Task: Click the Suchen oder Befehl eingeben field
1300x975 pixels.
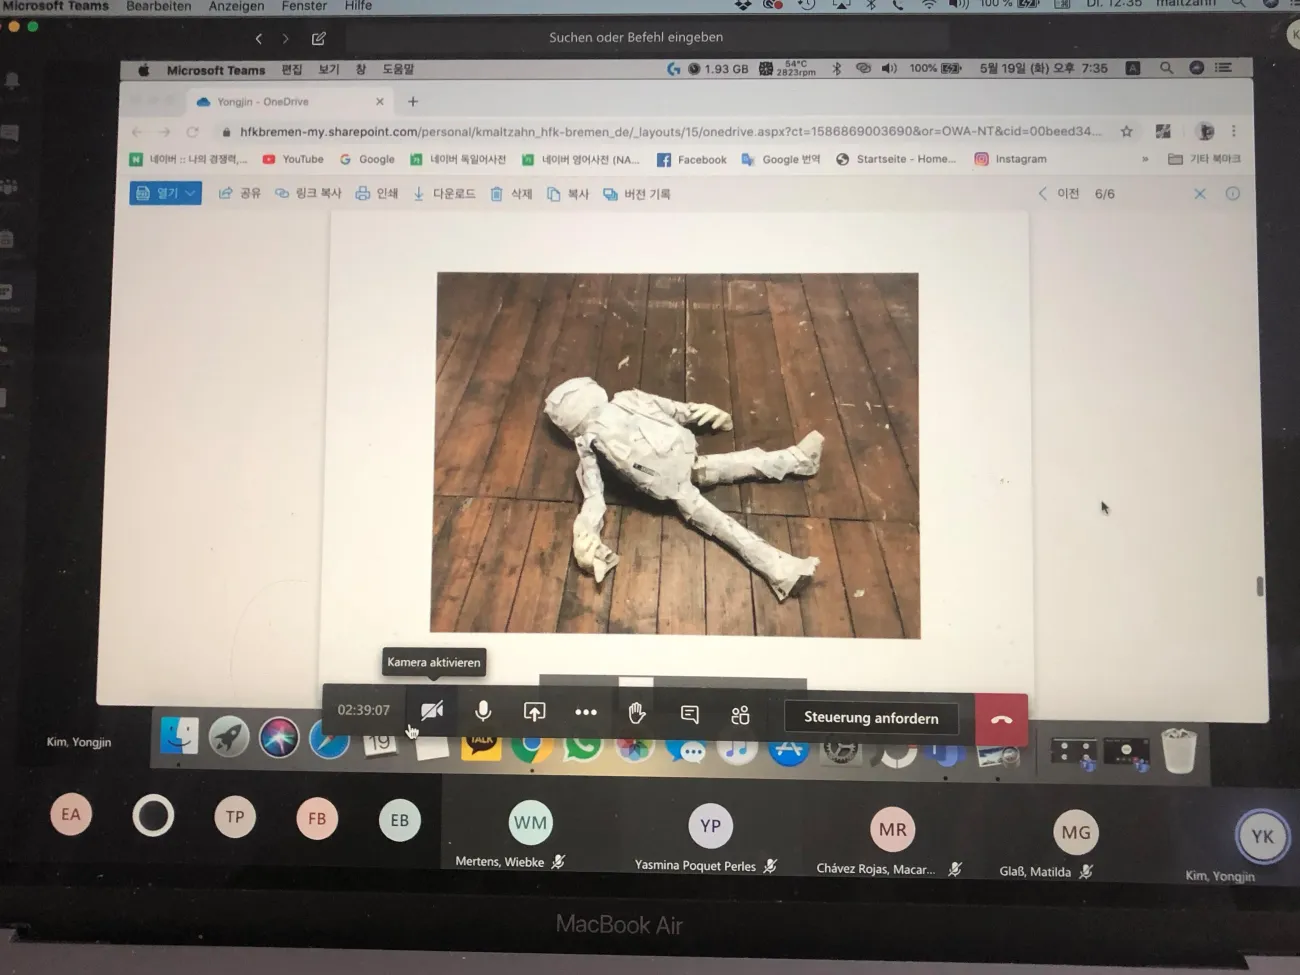Action: pyautogui.click(x=636, y=37)
